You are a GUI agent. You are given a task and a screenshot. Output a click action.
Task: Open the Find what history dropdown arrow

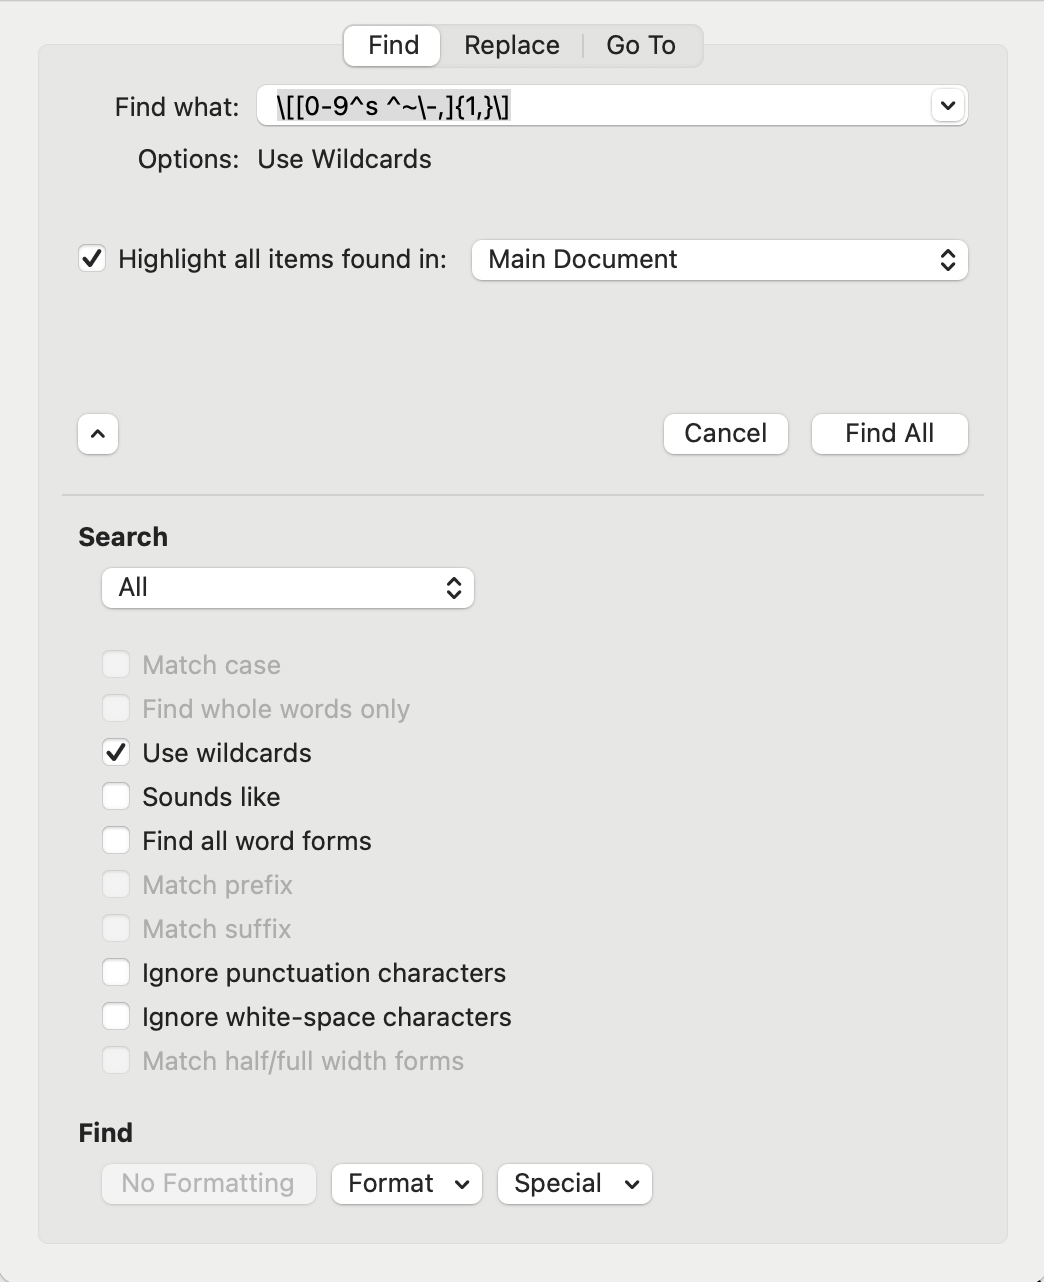pyautogui.click(x=947, y=105)
